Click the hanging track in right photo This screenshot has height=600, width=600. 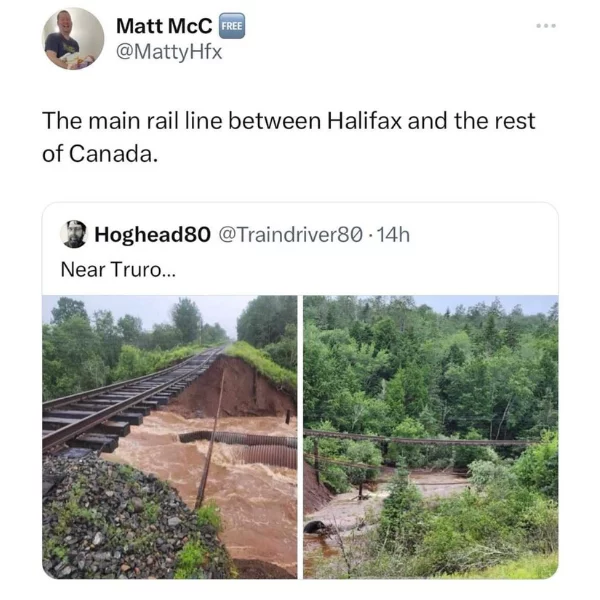[x=420, y=440]
